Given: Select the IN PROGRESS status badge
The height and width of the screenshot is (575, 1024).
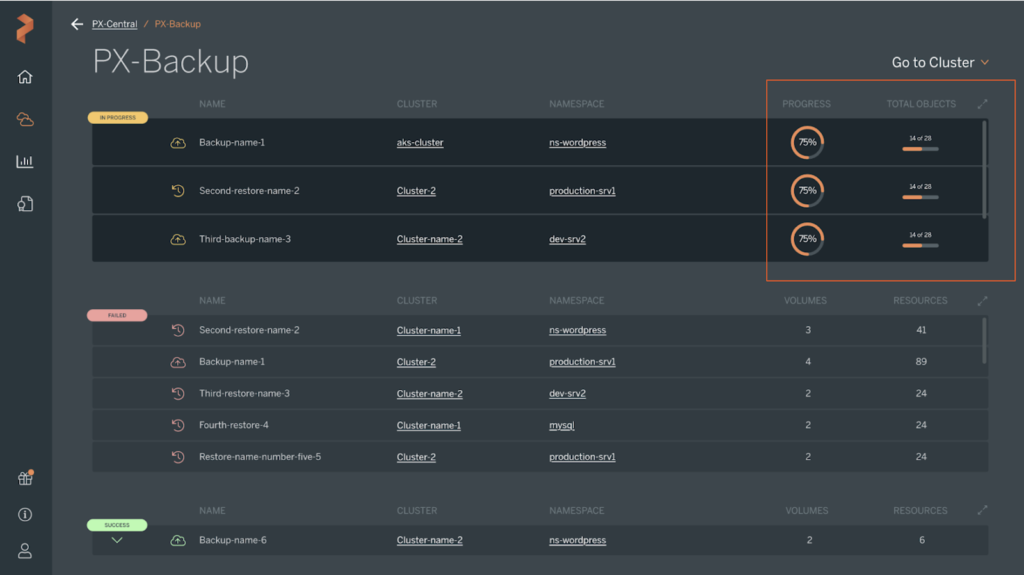Looking at the screenshot, I should click(x=117, y=118).
